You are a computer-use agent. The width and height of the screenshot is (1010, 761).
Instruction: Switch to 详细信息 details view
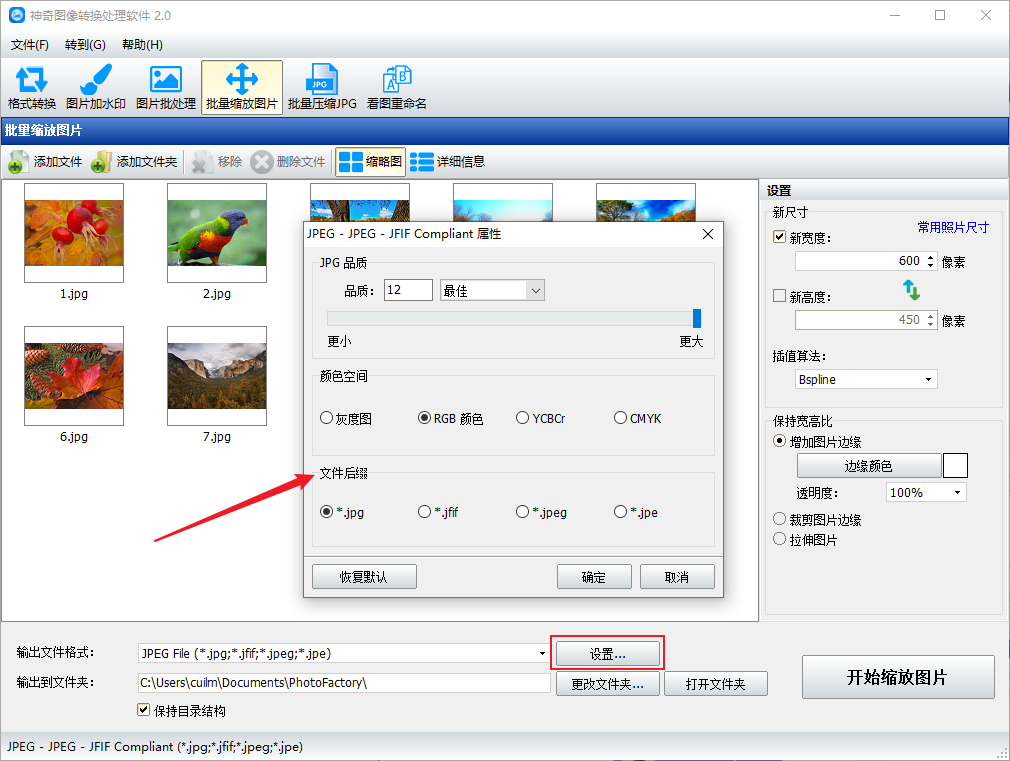[448, 162]
